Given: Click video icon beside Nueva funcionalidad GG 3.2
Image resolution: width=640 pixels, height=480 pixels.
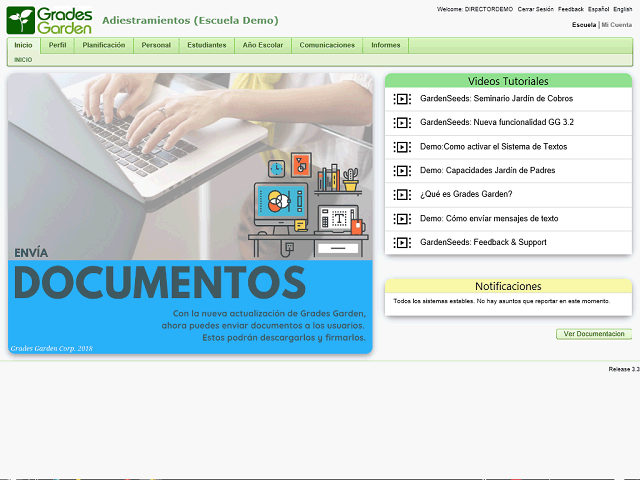Looking at the screenshot, I should click(402, 122).
